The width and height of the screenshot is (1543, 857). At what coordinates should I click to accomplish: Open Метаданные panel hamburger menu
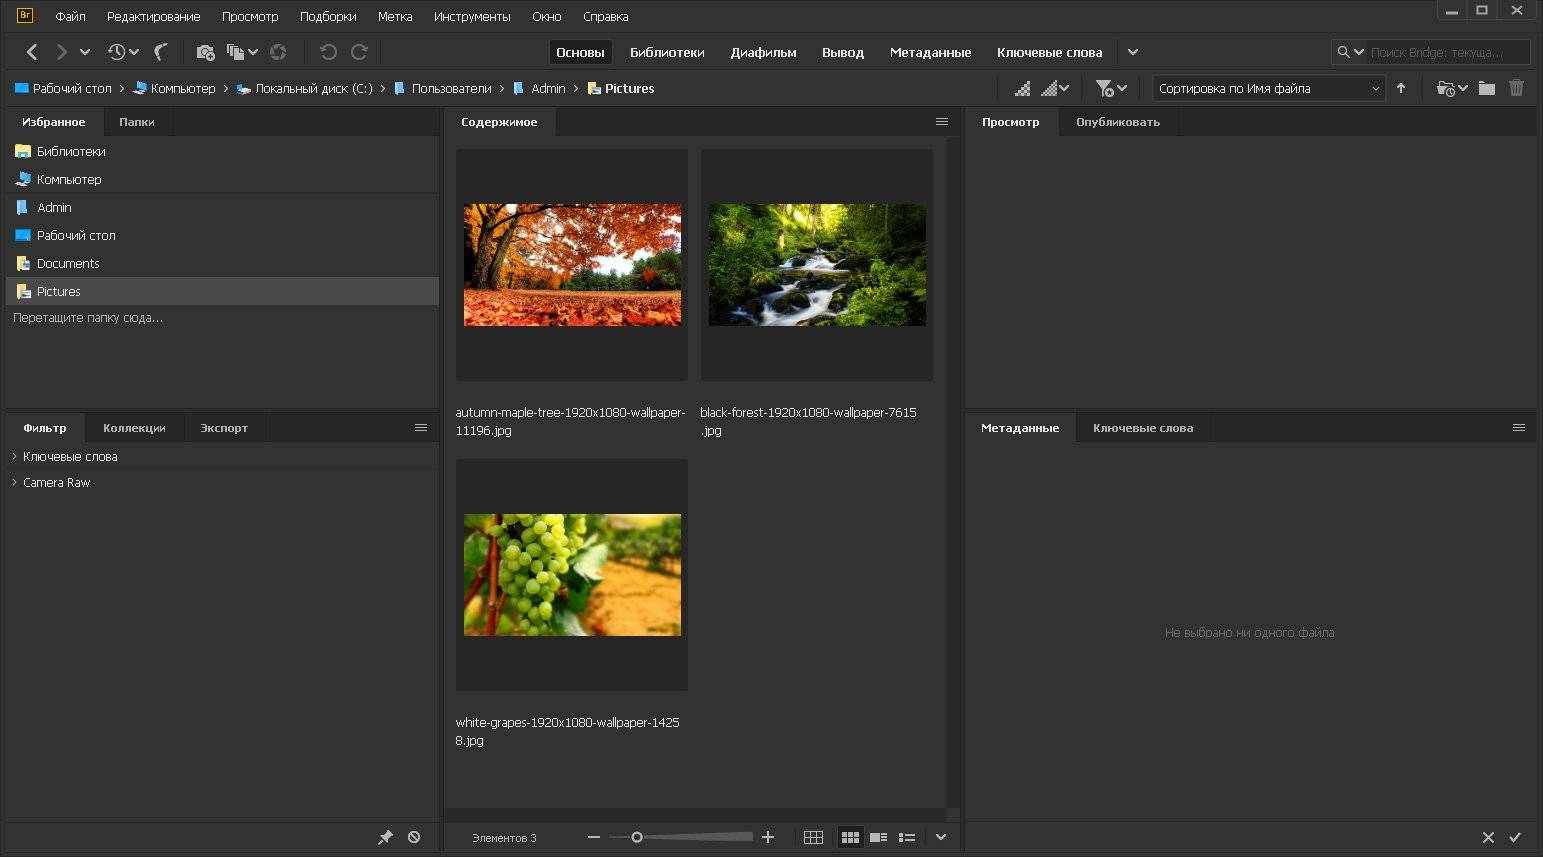[x=1518, y=428]
